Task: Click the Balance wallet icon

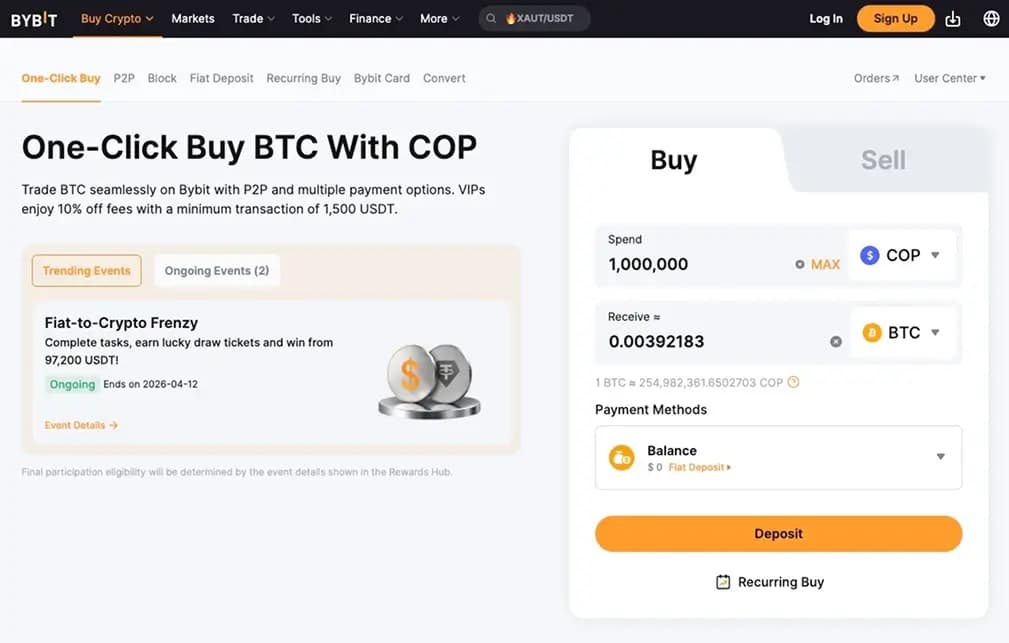Action: tap(621, 457)
